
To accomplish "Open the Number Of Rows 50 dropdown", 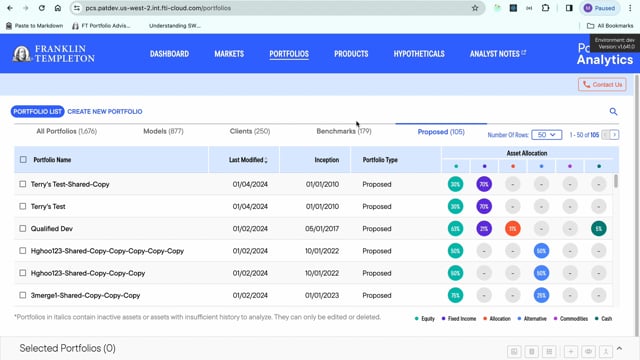I will 547,135.
